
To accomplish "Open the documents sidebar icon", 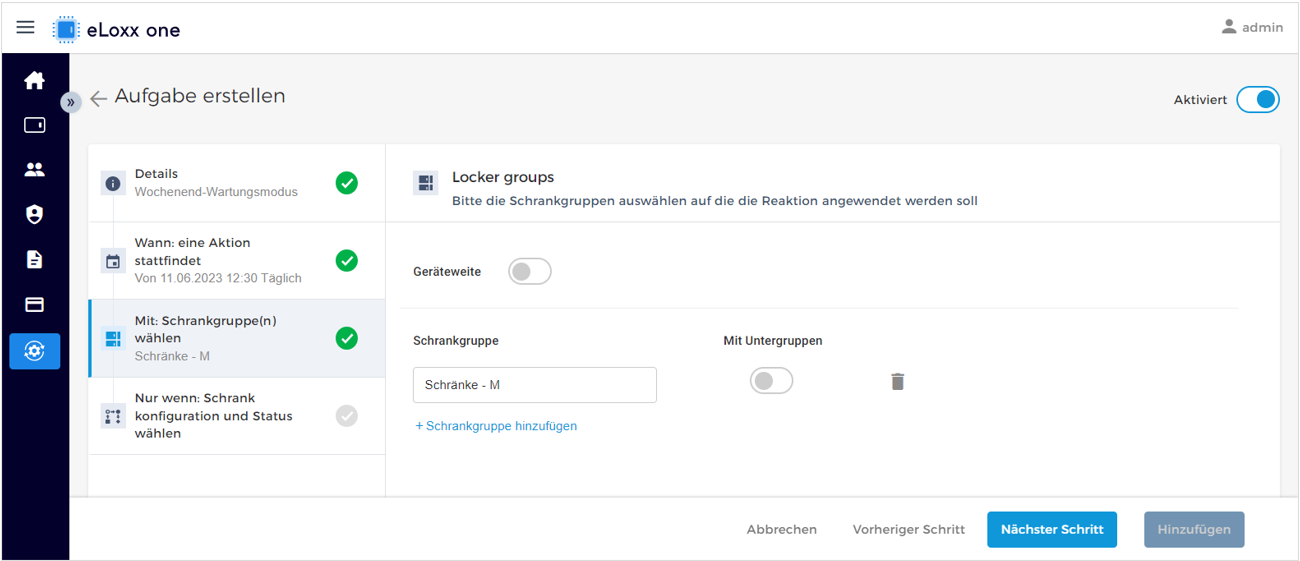I will pyautogui.click(x=35, y=260).
